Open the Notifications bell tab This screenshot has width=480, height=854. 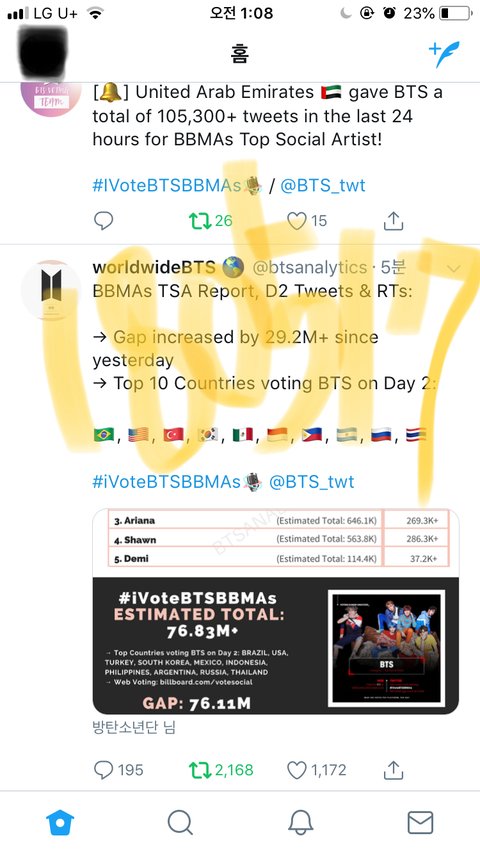pyautogui.click(x=300, y=822)
